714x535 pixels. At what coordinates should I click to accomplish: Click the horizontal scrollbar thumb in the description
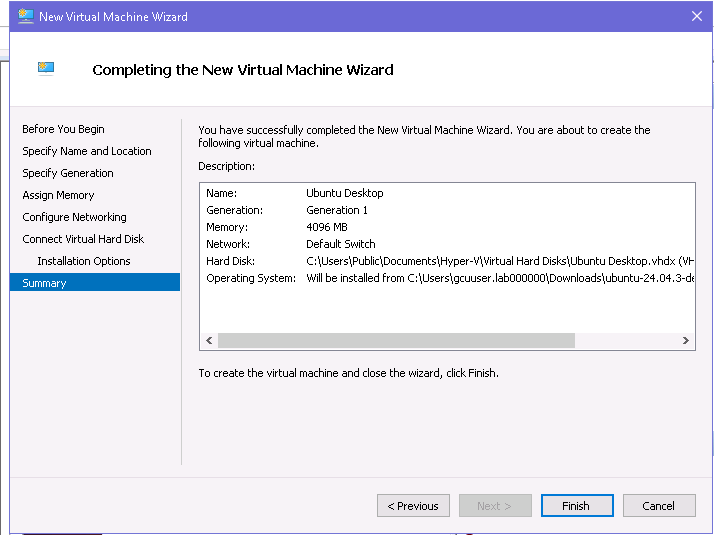(396, 341)
